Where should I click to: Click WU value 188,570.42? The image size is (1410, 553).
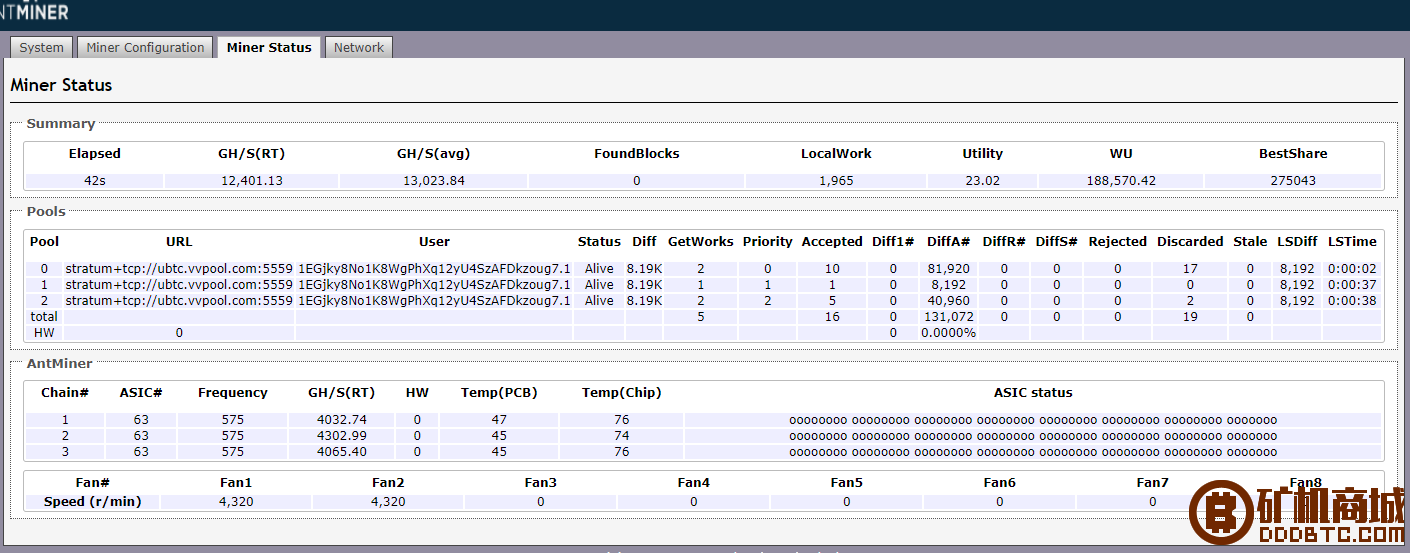(x=1121, y=181)
